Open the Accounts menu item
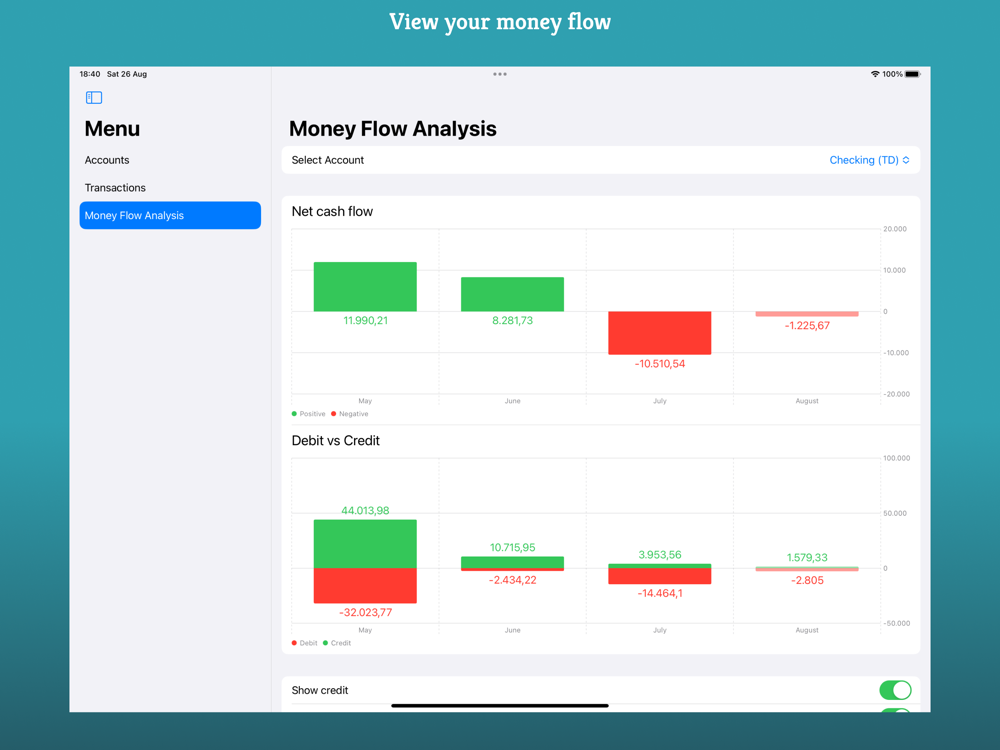 pos(107,160)
